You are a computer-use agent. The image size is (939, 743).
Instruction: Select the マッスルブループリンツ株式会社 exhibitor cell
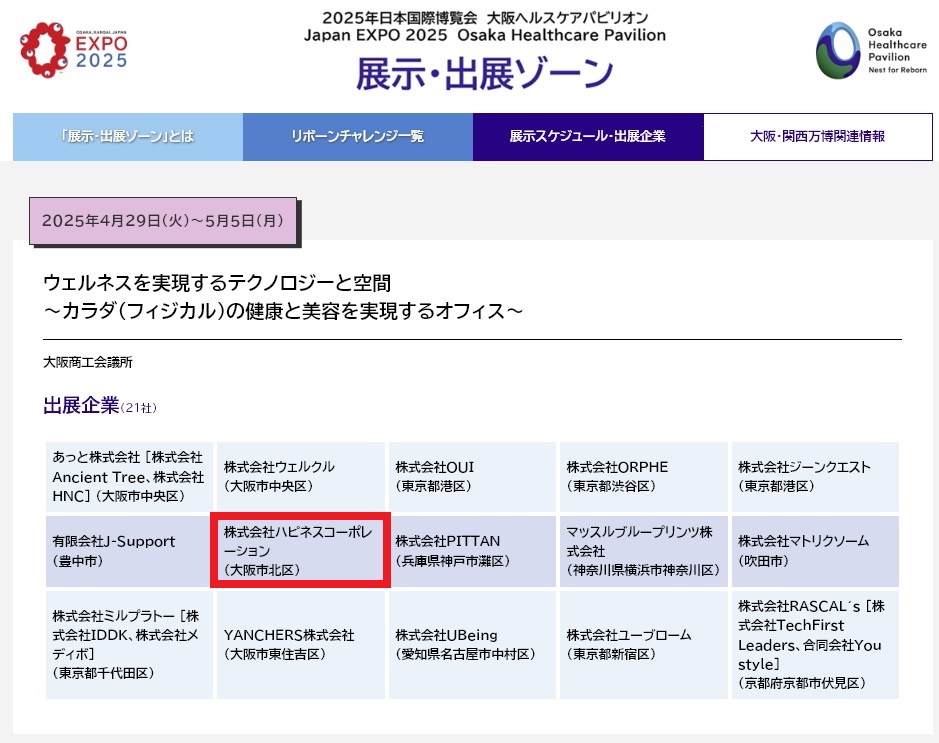point(644,551)
